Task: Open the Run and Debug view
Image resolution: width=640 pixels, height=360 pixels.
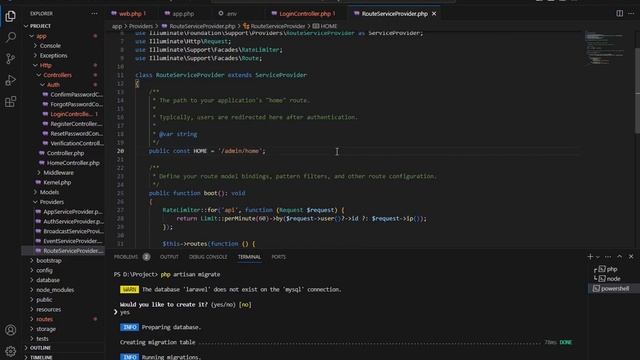Action: (x=11, y=80)
